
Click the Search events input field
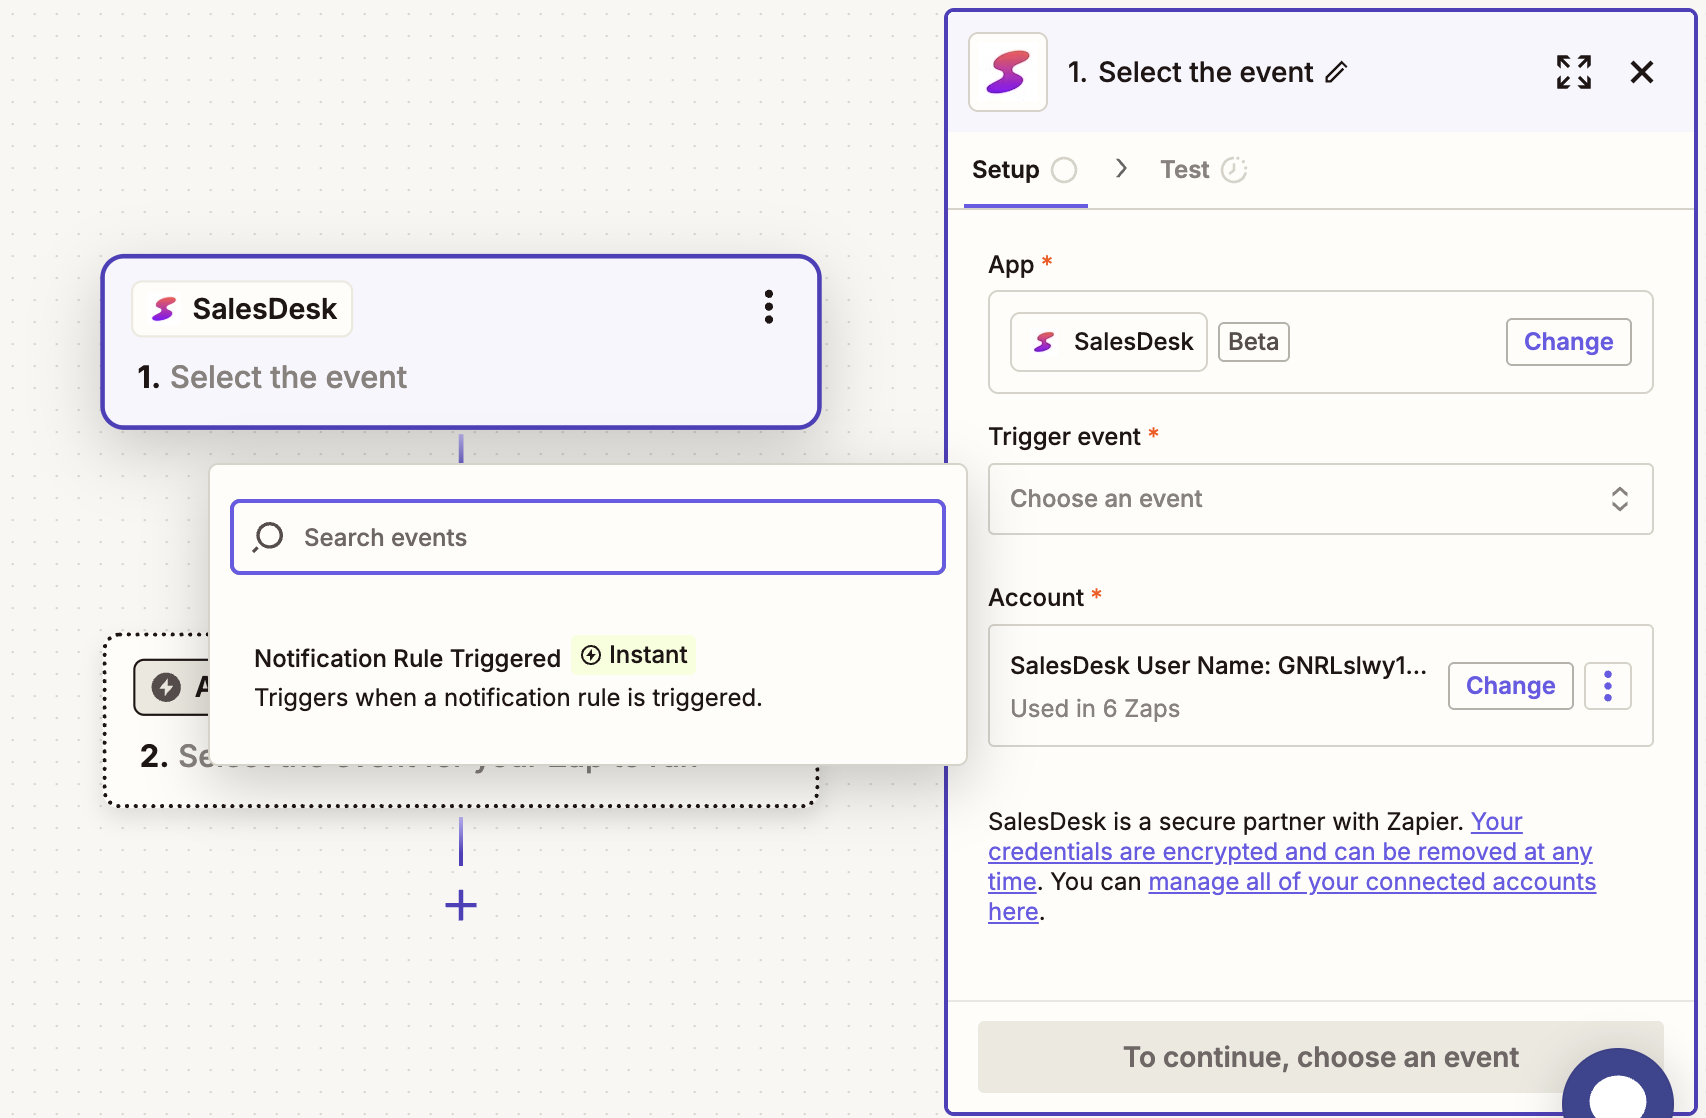(588, 538)
